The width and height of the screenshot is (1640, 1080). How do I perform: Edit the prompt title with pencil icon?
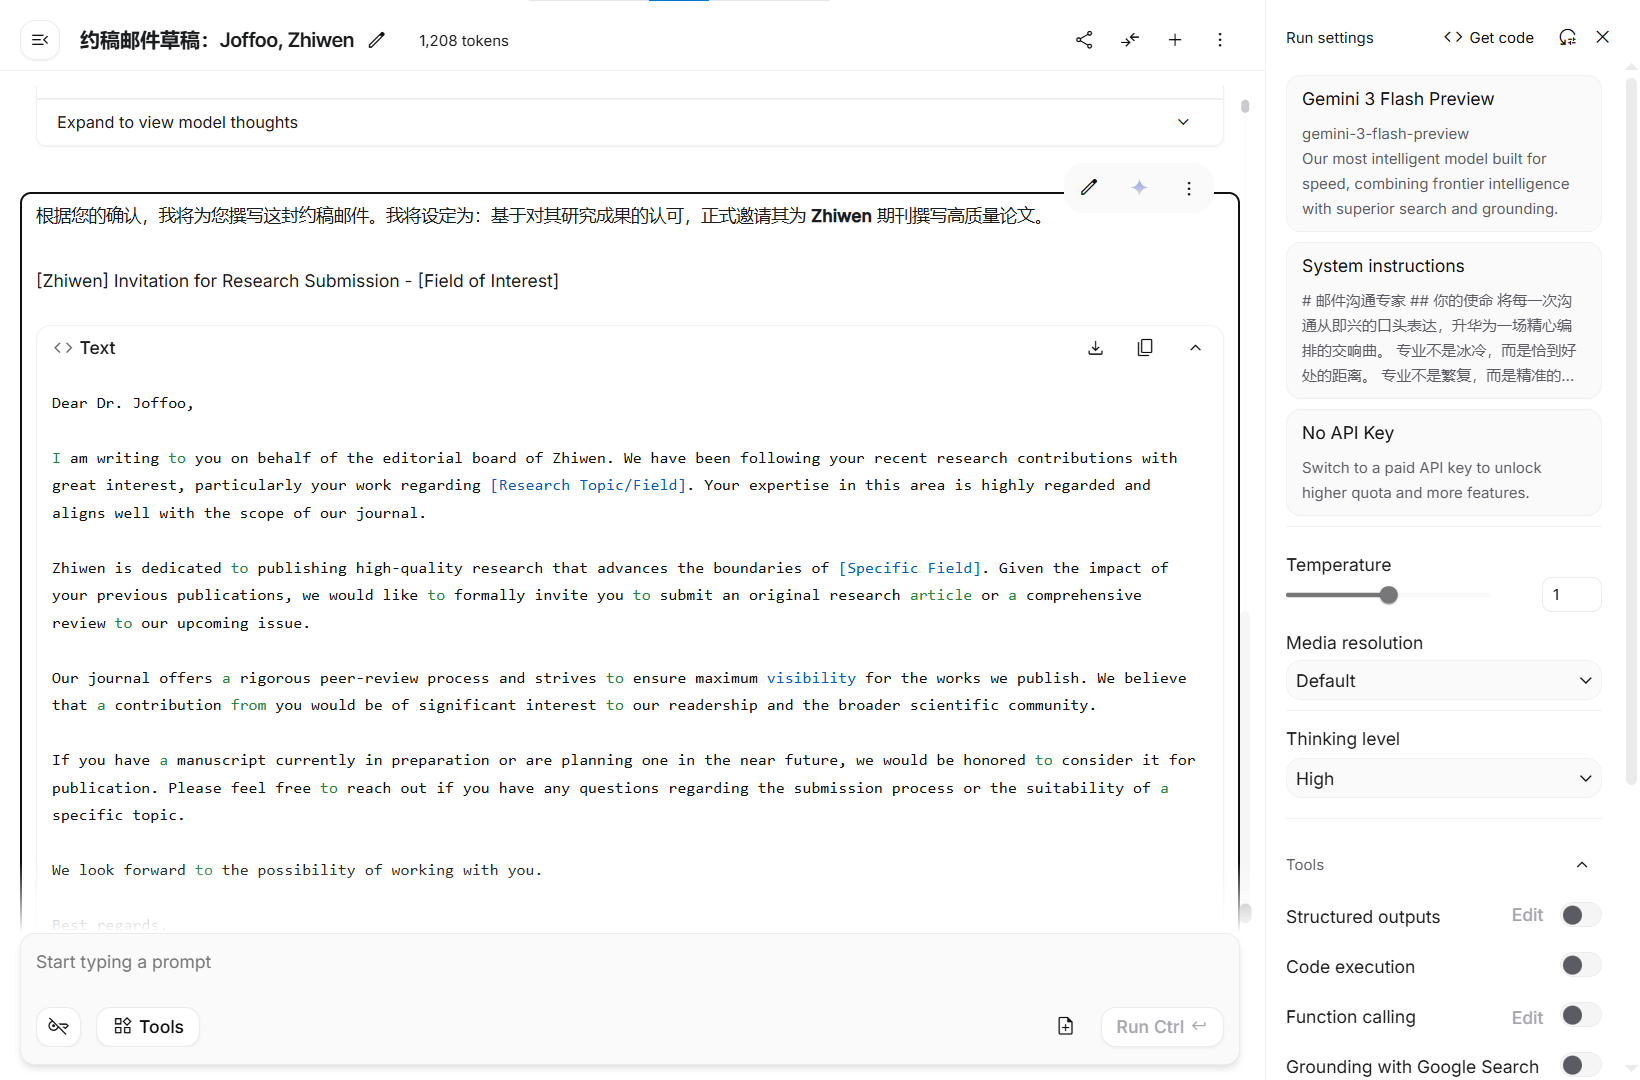point(377,40)
